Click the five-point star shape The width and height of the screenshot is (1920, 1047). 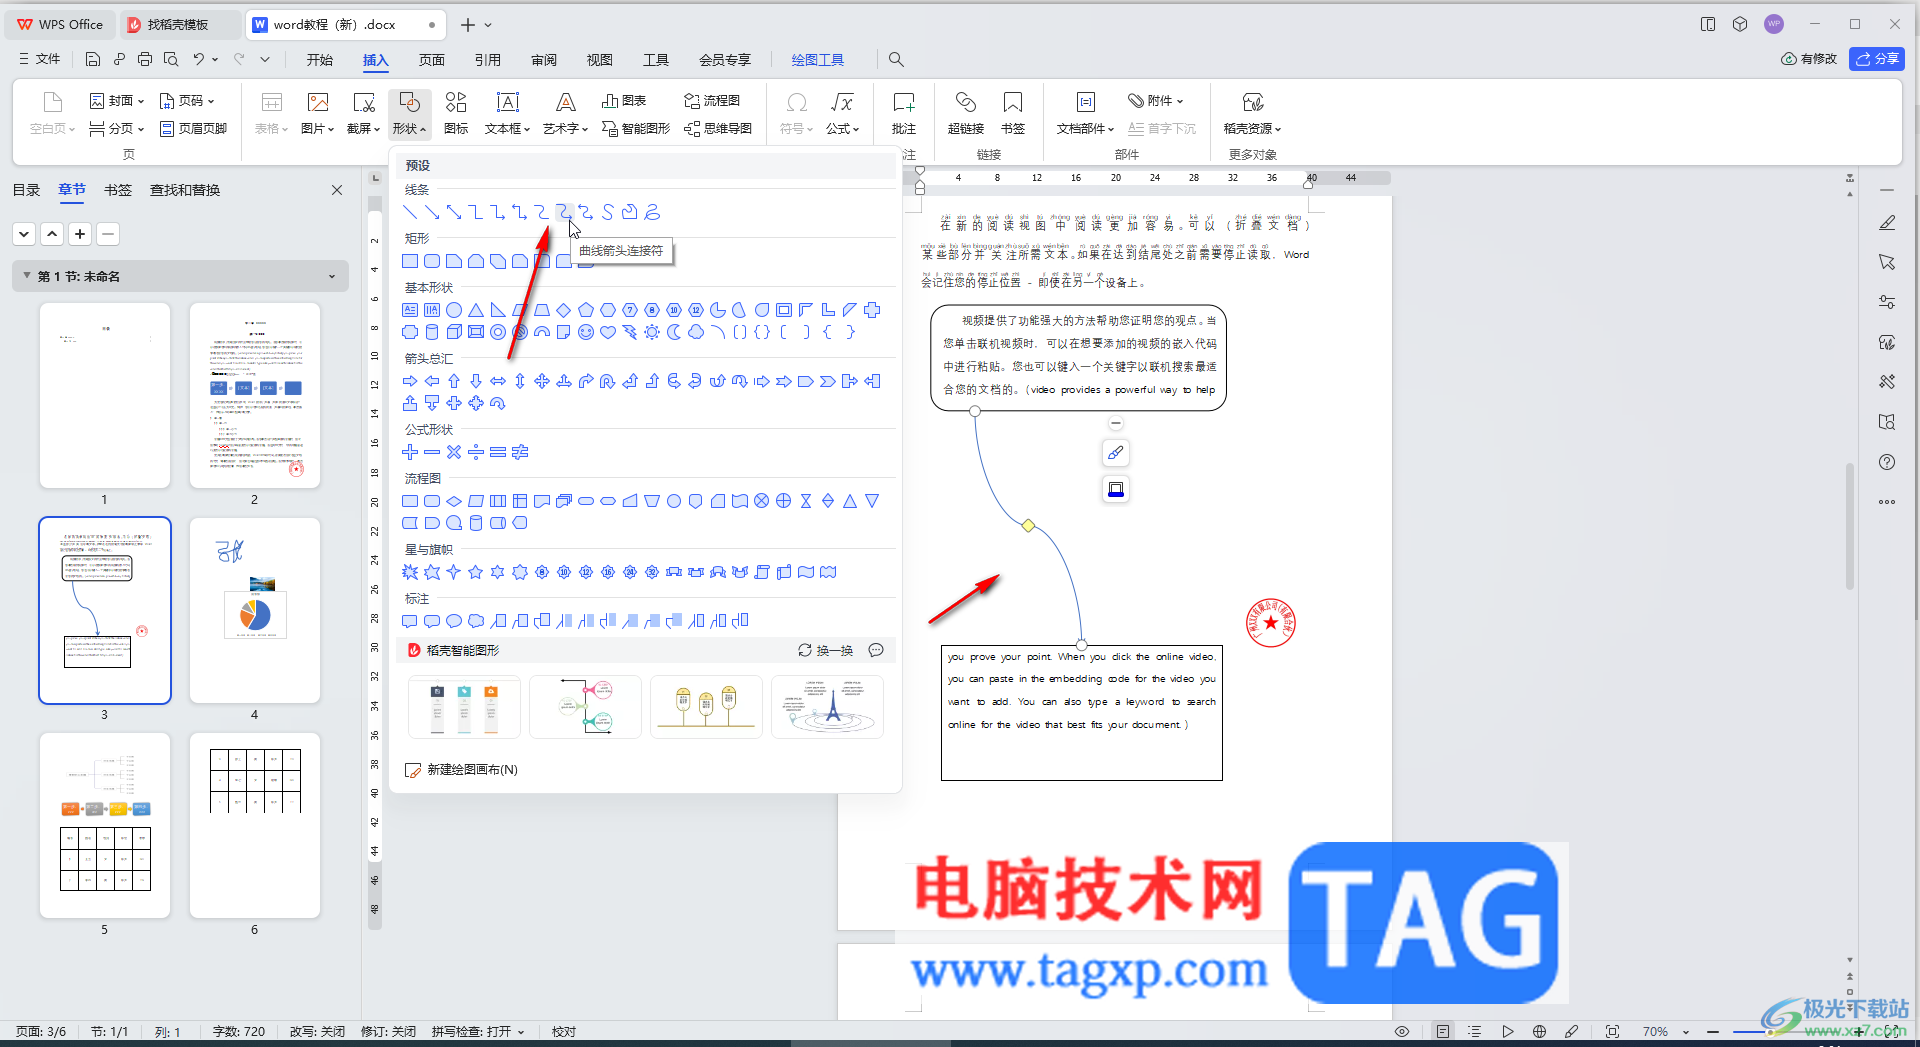click(476, 572)
